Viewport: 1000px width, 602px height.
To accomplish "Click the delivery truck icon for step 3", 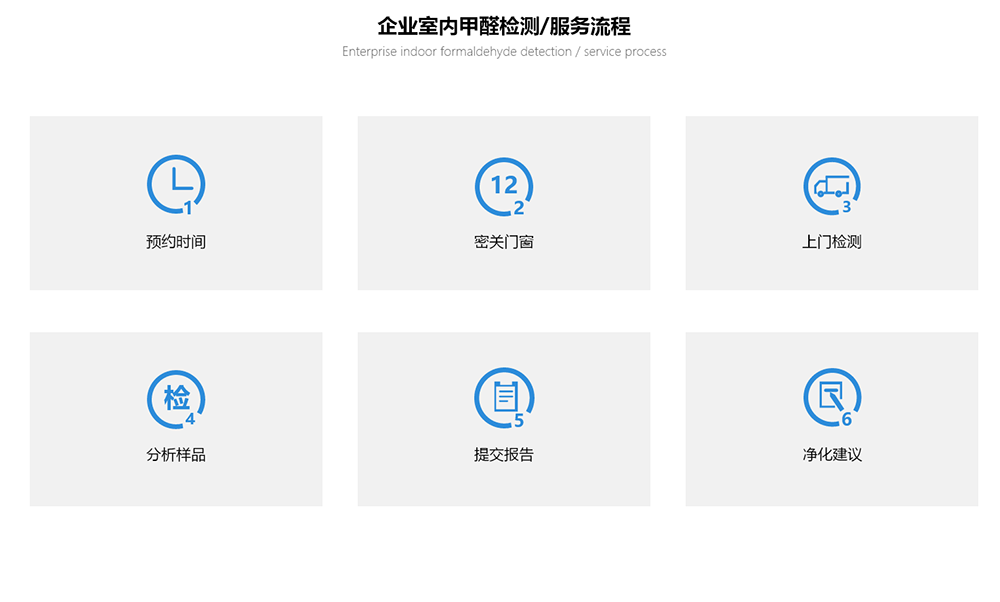I will tap(832, 186).
